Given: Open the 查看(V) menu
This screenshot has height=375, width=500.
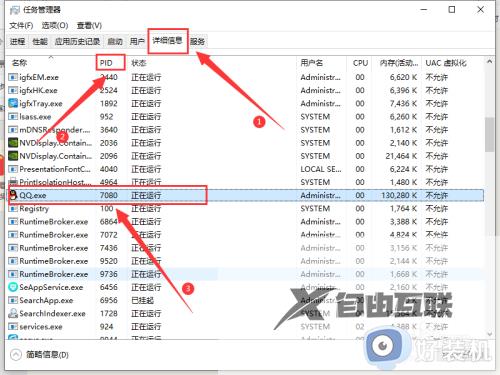Looking at the screenshot, I should point(89,25).
